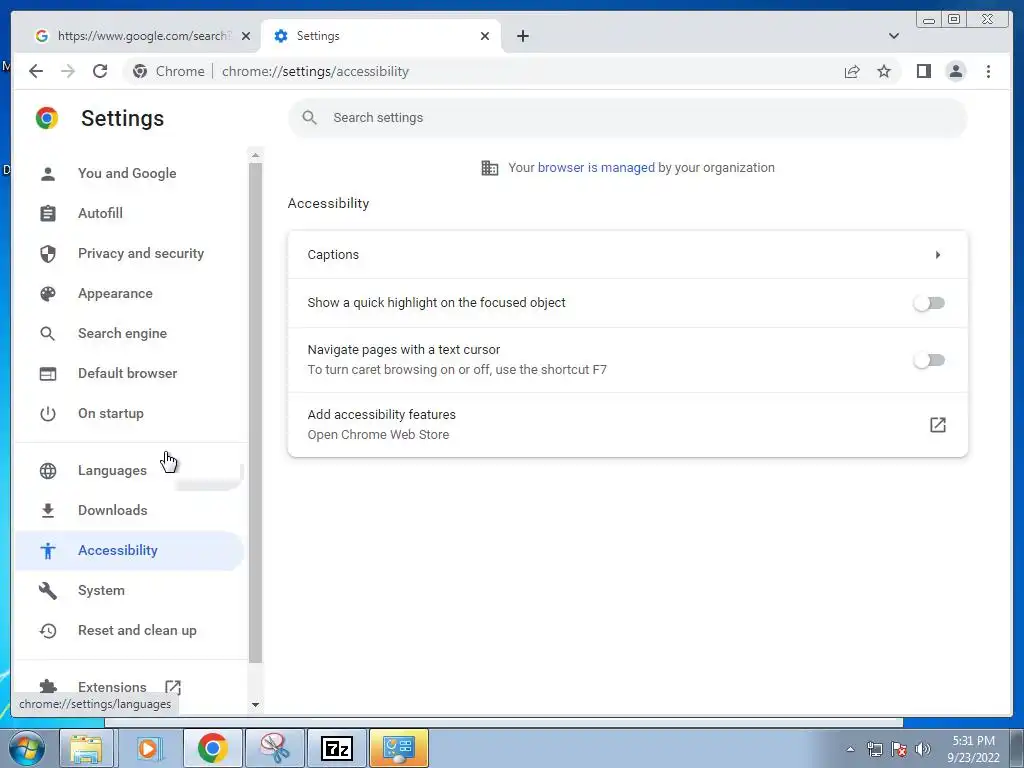
Task: Open the tab search chevron
Action: (893, 36)
